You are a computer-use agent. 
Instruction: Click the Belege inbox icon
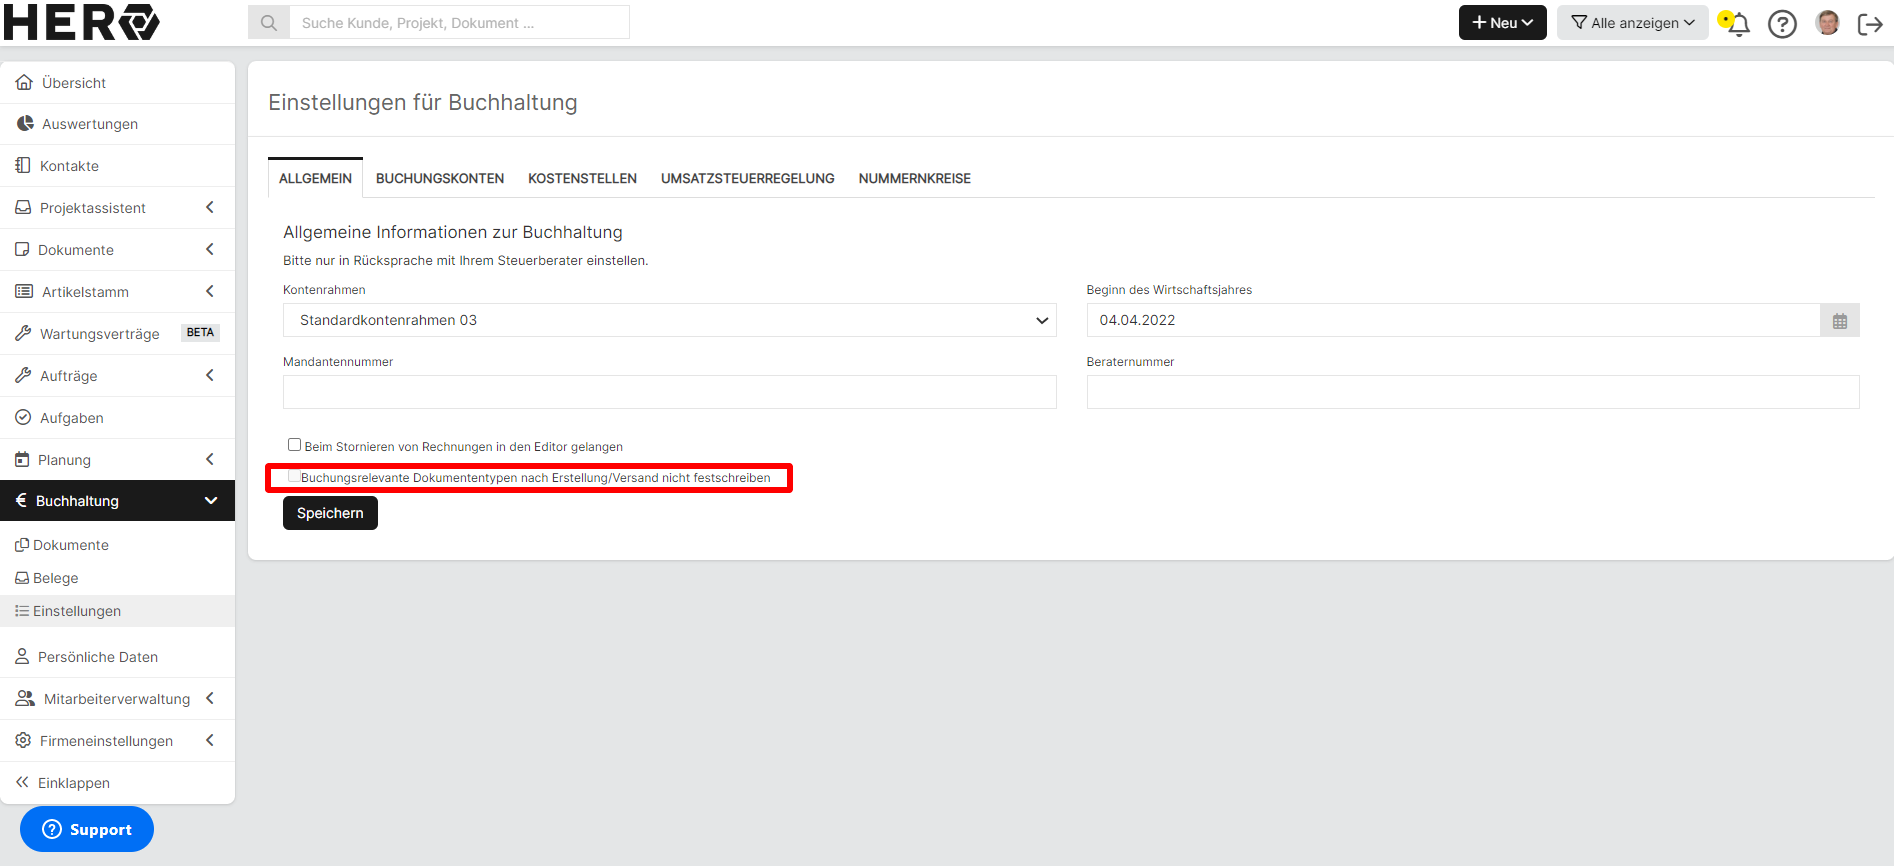click(22, 578)
